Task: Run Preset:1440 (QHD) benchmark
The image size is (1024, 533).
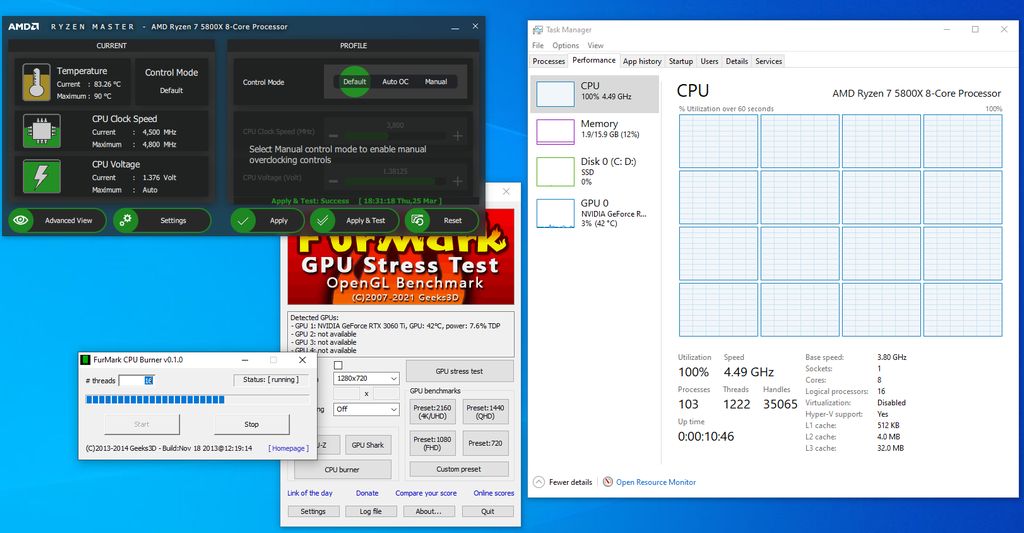Action: (x=485, y=412)
